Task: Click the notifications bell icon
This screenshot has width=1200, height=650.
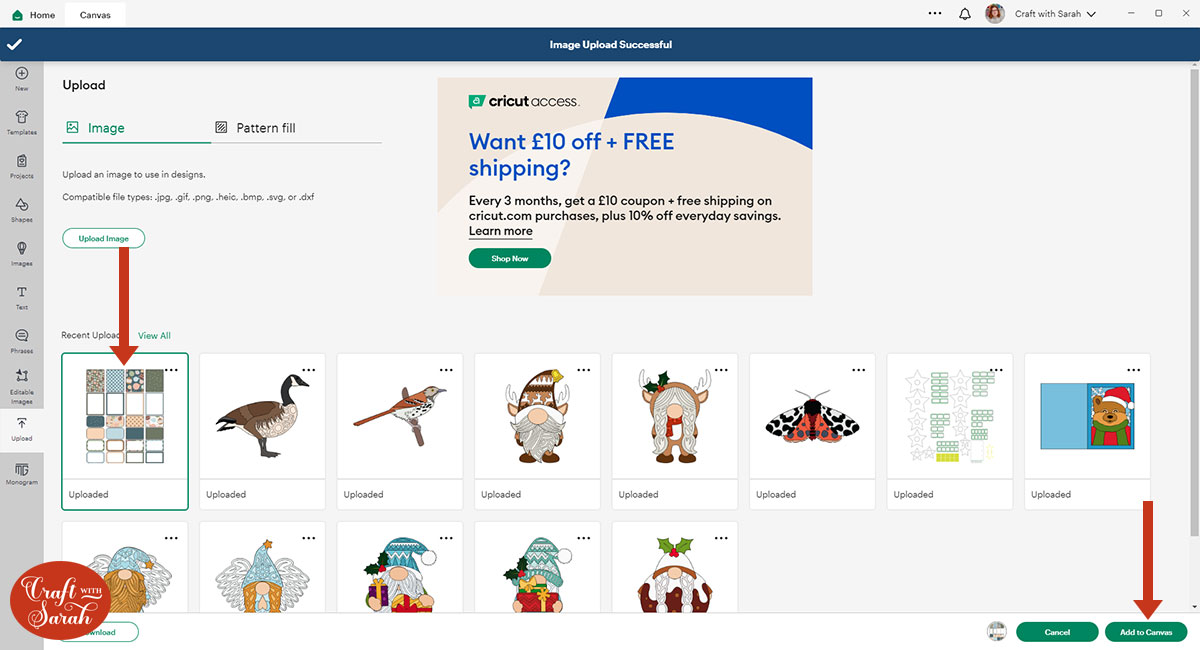Action: [965, 14]
